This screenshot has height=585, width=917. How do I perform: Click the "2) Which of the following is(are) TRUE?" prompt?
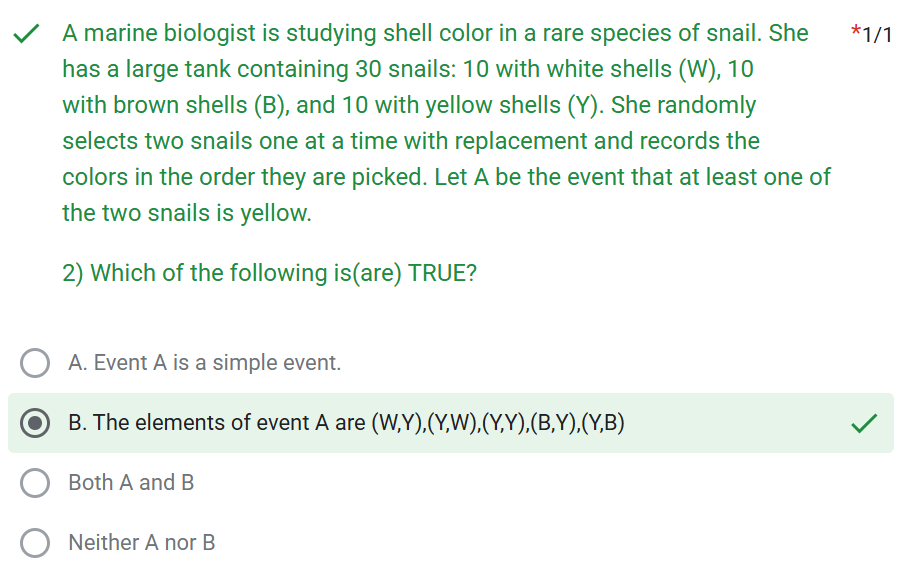coord(269,273)
